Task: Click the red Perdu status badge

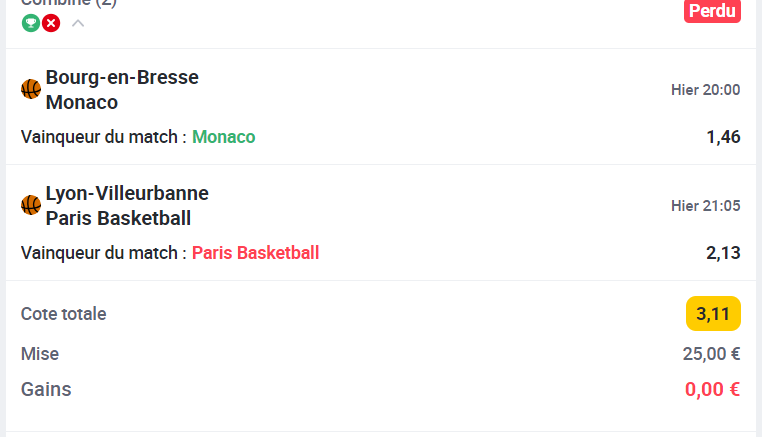Action: coord(712,10)
